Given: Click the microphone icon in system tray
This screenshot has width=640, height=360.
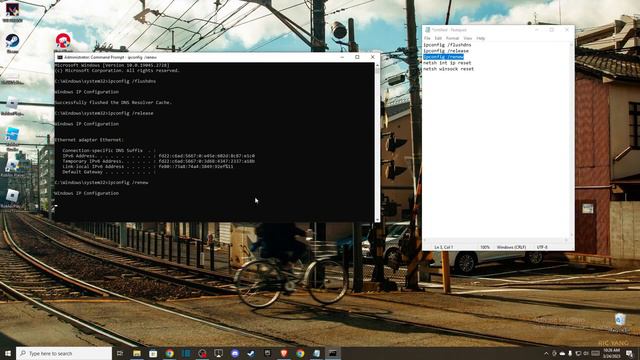Looking at the screenshot, I should [570, 353].
